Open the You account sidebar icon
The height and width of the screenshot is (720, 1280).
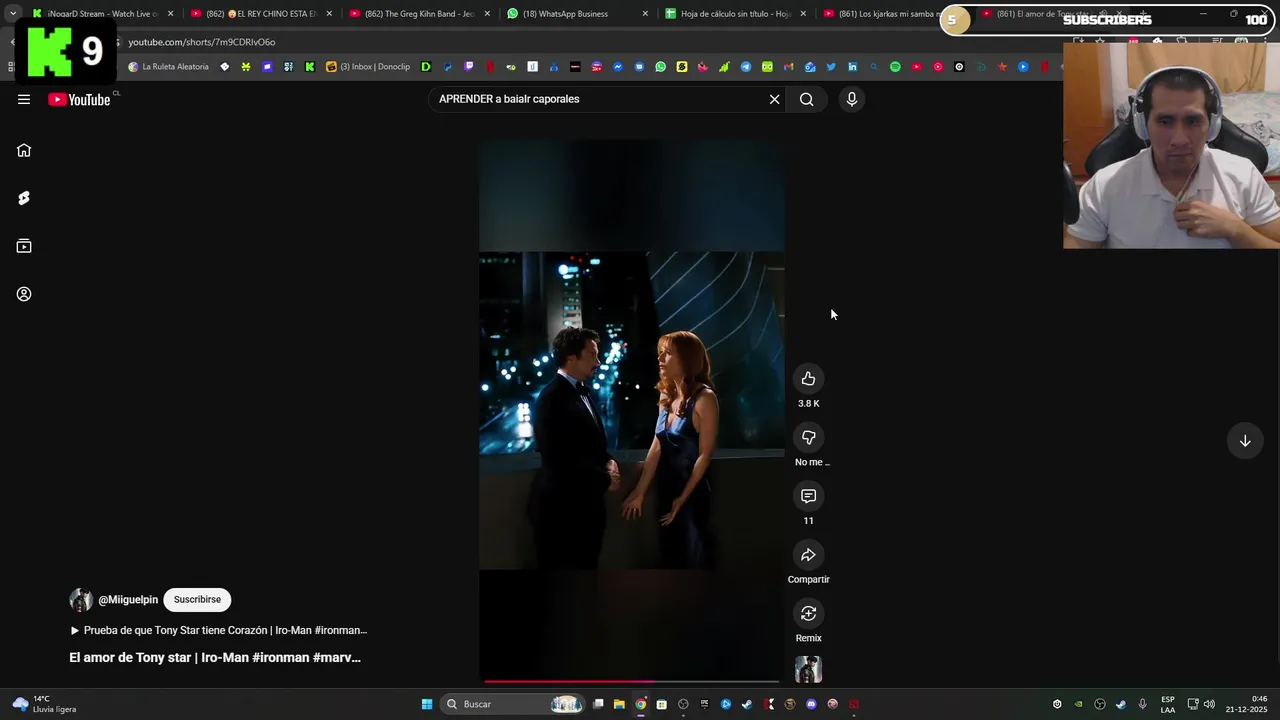click(x=24, y=294)
